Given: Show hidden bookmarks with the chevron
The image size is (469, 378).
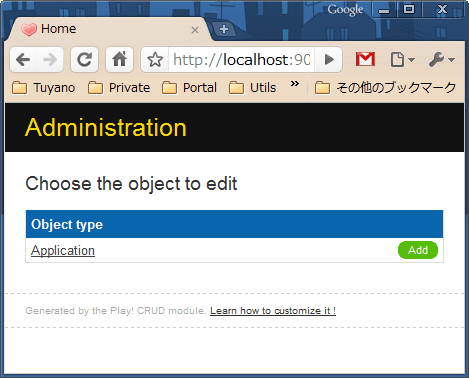Looking at the screenshot, I should [294, 84].
